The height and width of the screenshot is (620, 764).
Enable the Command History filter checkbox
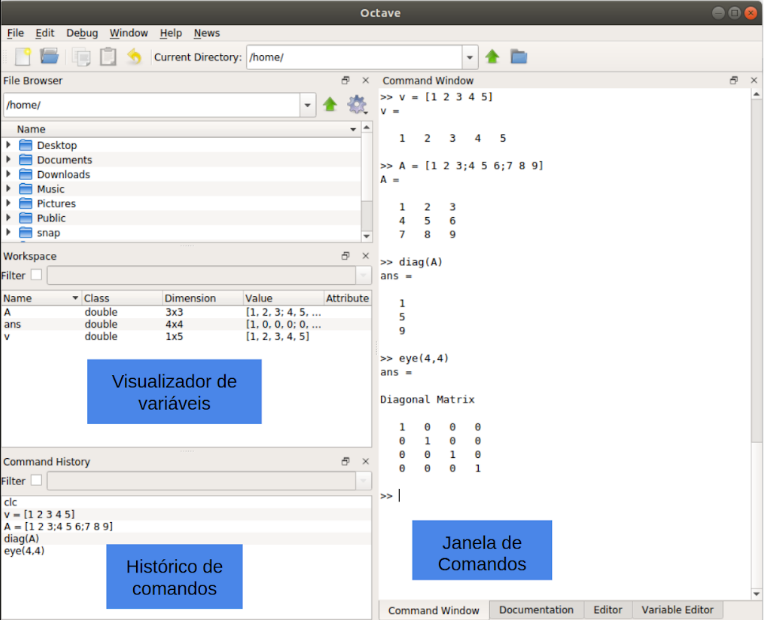(x=36, y=481)
